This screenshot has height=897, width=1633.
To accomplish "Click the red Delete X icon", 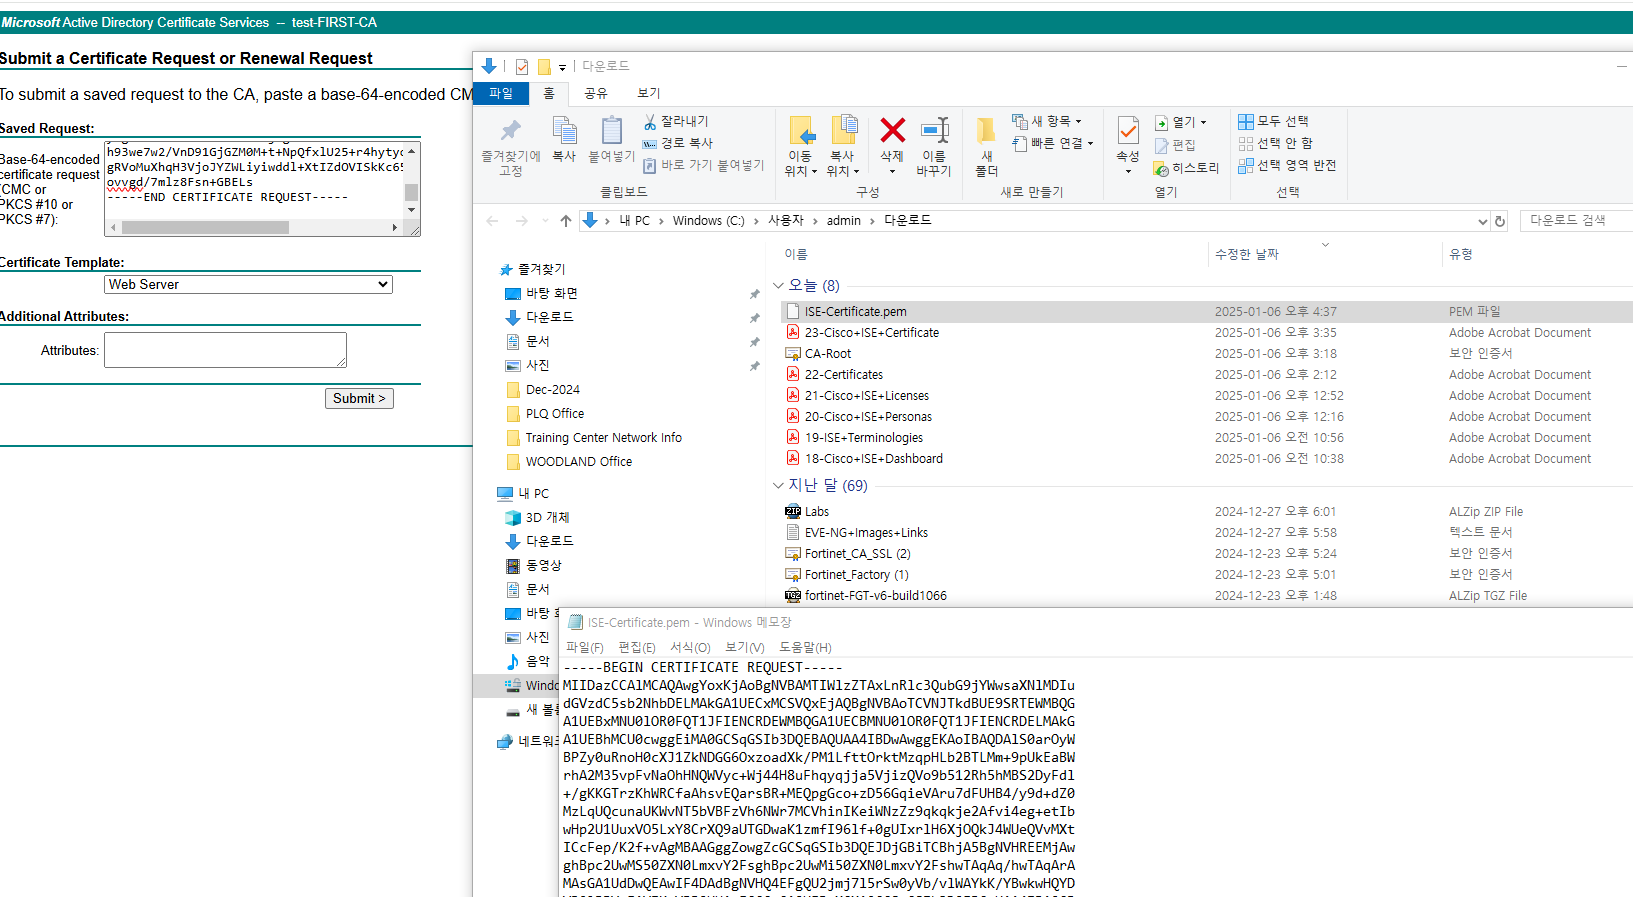I will [x=892, y=130].
